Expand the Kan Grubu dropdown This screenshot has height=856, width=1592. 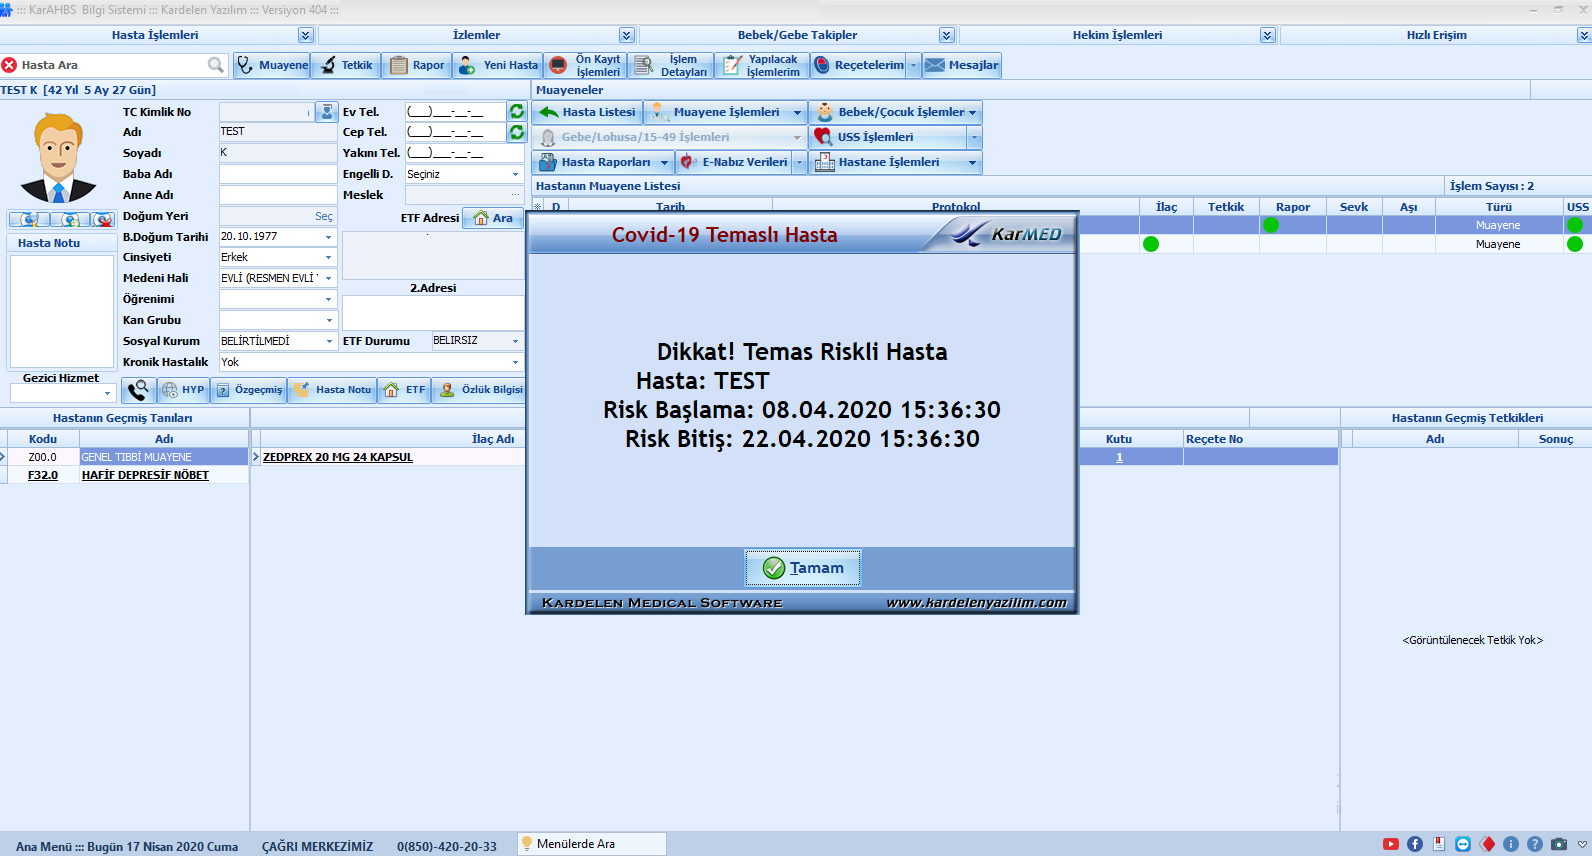328,321
